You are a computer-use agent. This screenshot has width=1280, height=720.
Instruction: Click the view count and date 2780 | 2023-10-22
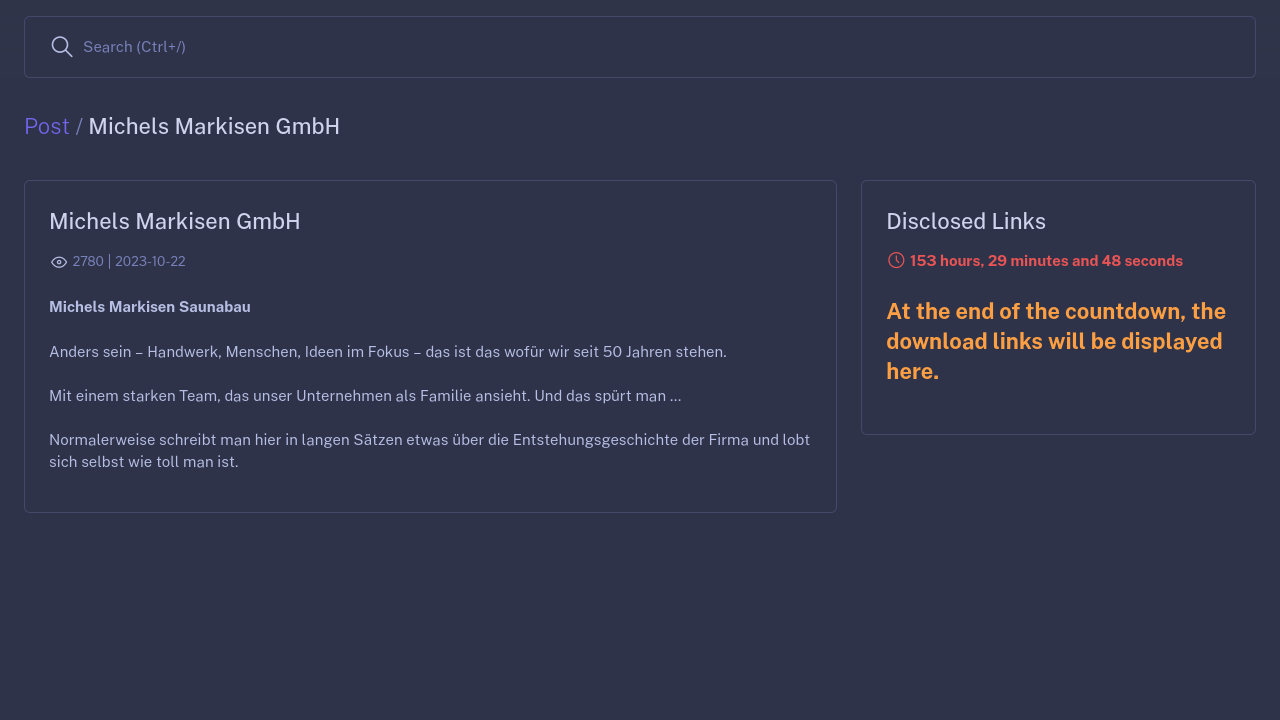(x=129, y=262)
